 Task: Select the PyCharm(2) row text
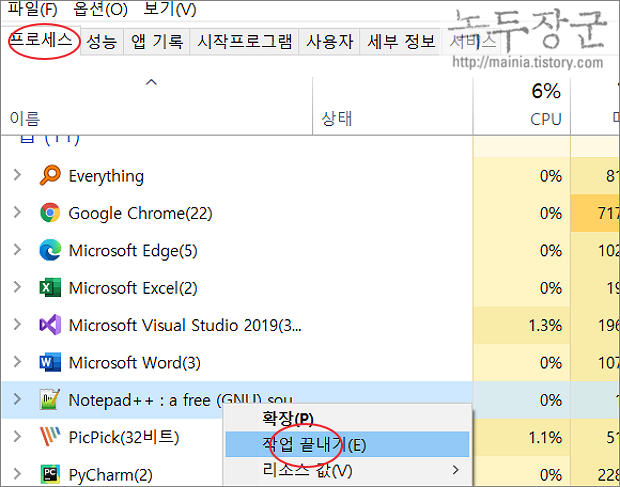point(110,475)
